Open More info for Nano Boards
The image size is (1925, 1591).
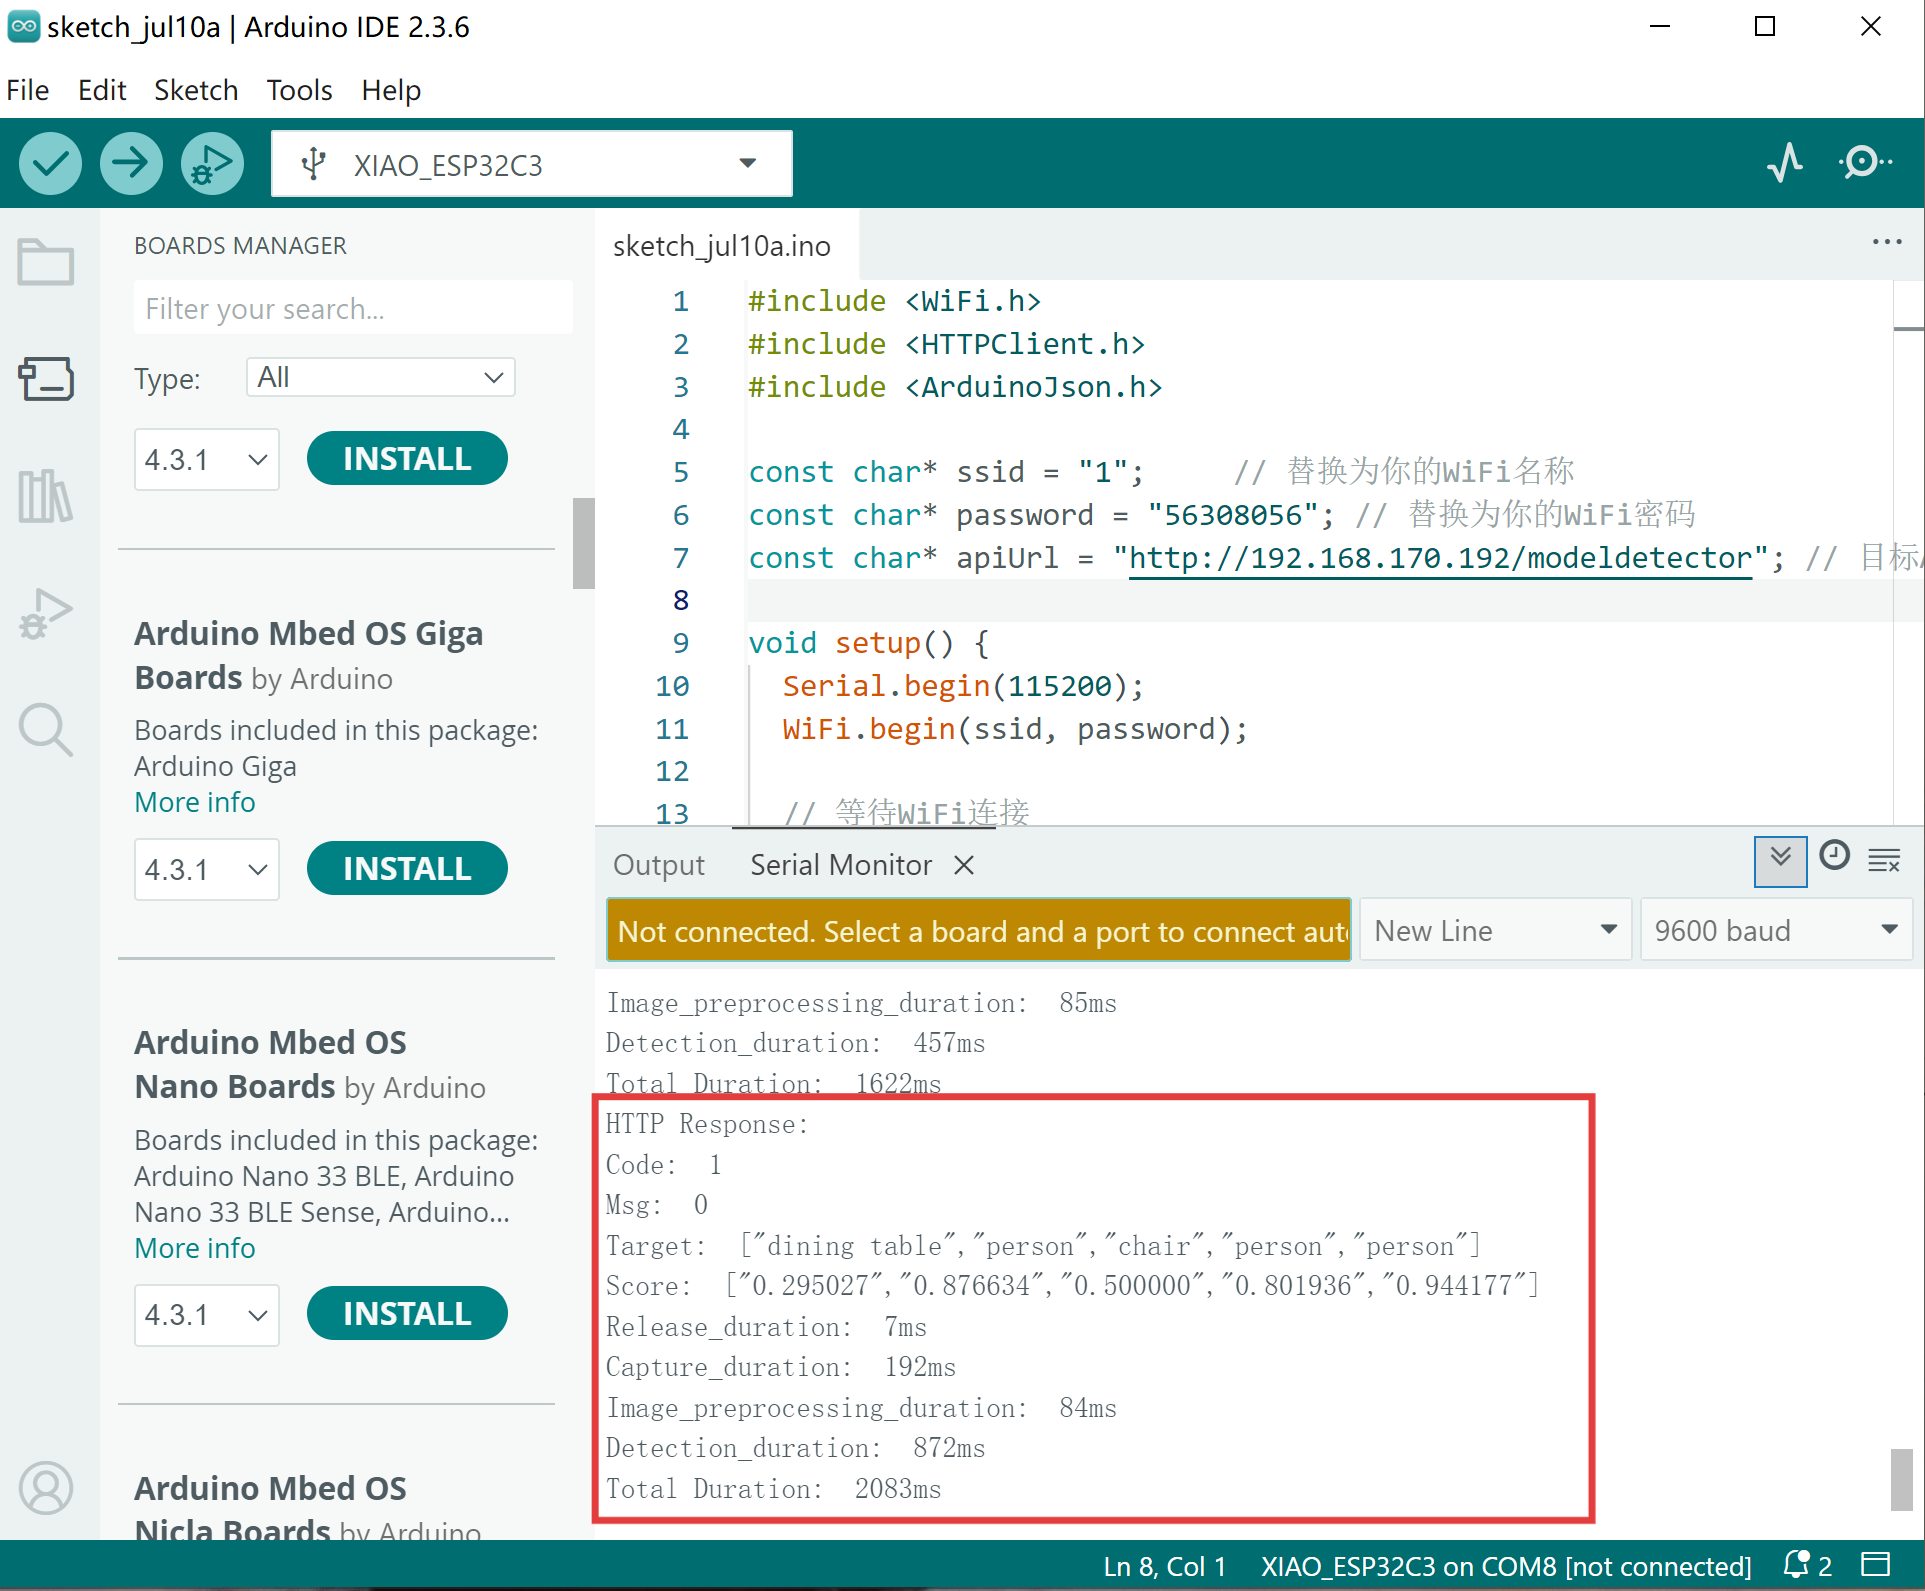[x=195, y=1248]
